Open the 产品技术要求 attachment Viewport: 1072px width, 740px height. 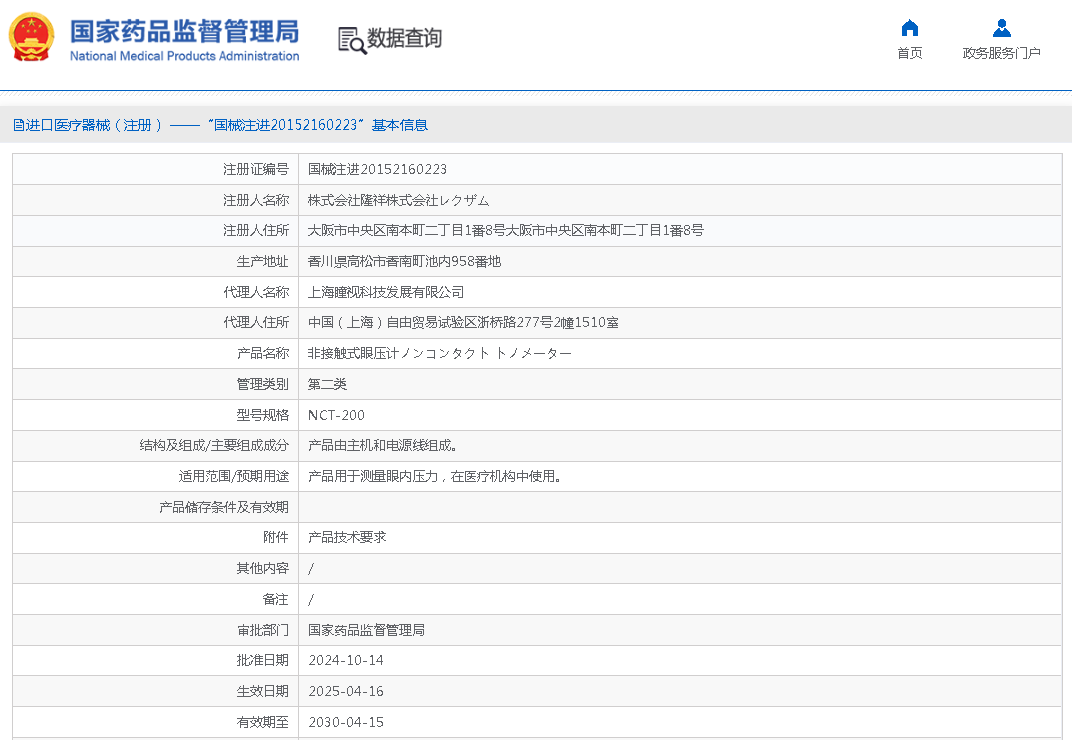pyautogui.click(x=347, y=538)
